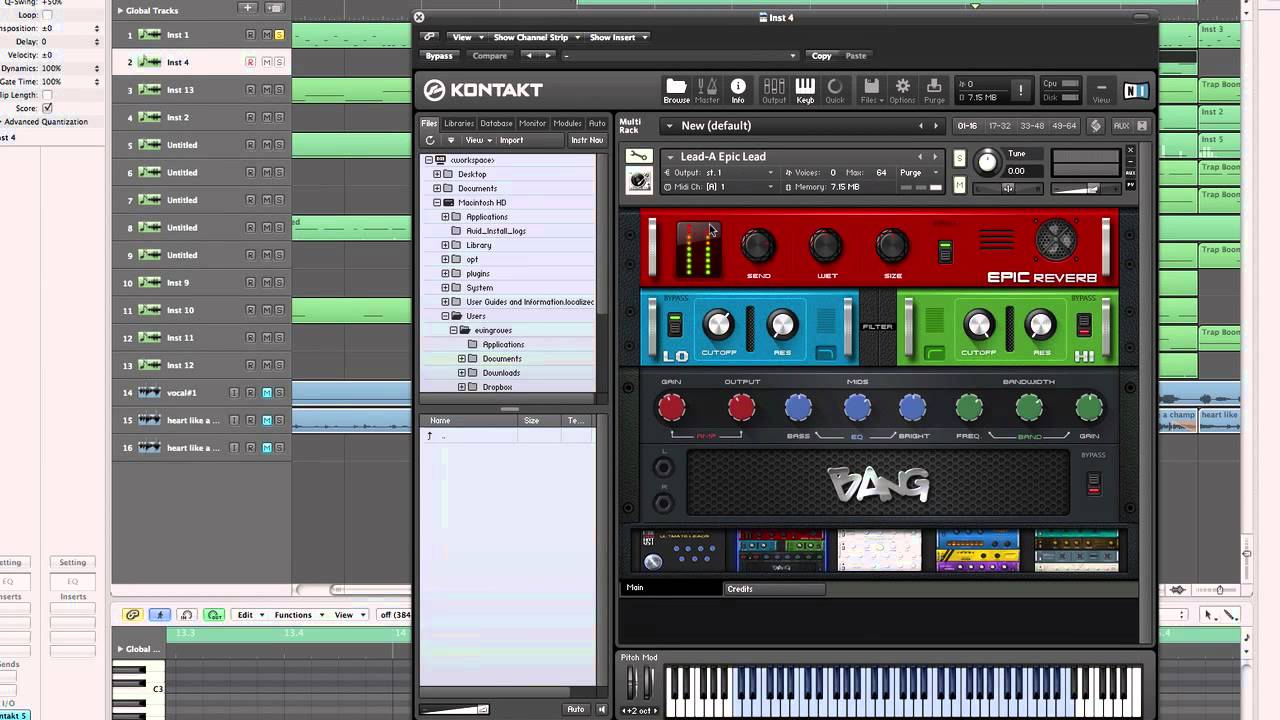Click the panic exclamation button
The width and height of the screenshot is (1280, 720).
coord(1021,90)
